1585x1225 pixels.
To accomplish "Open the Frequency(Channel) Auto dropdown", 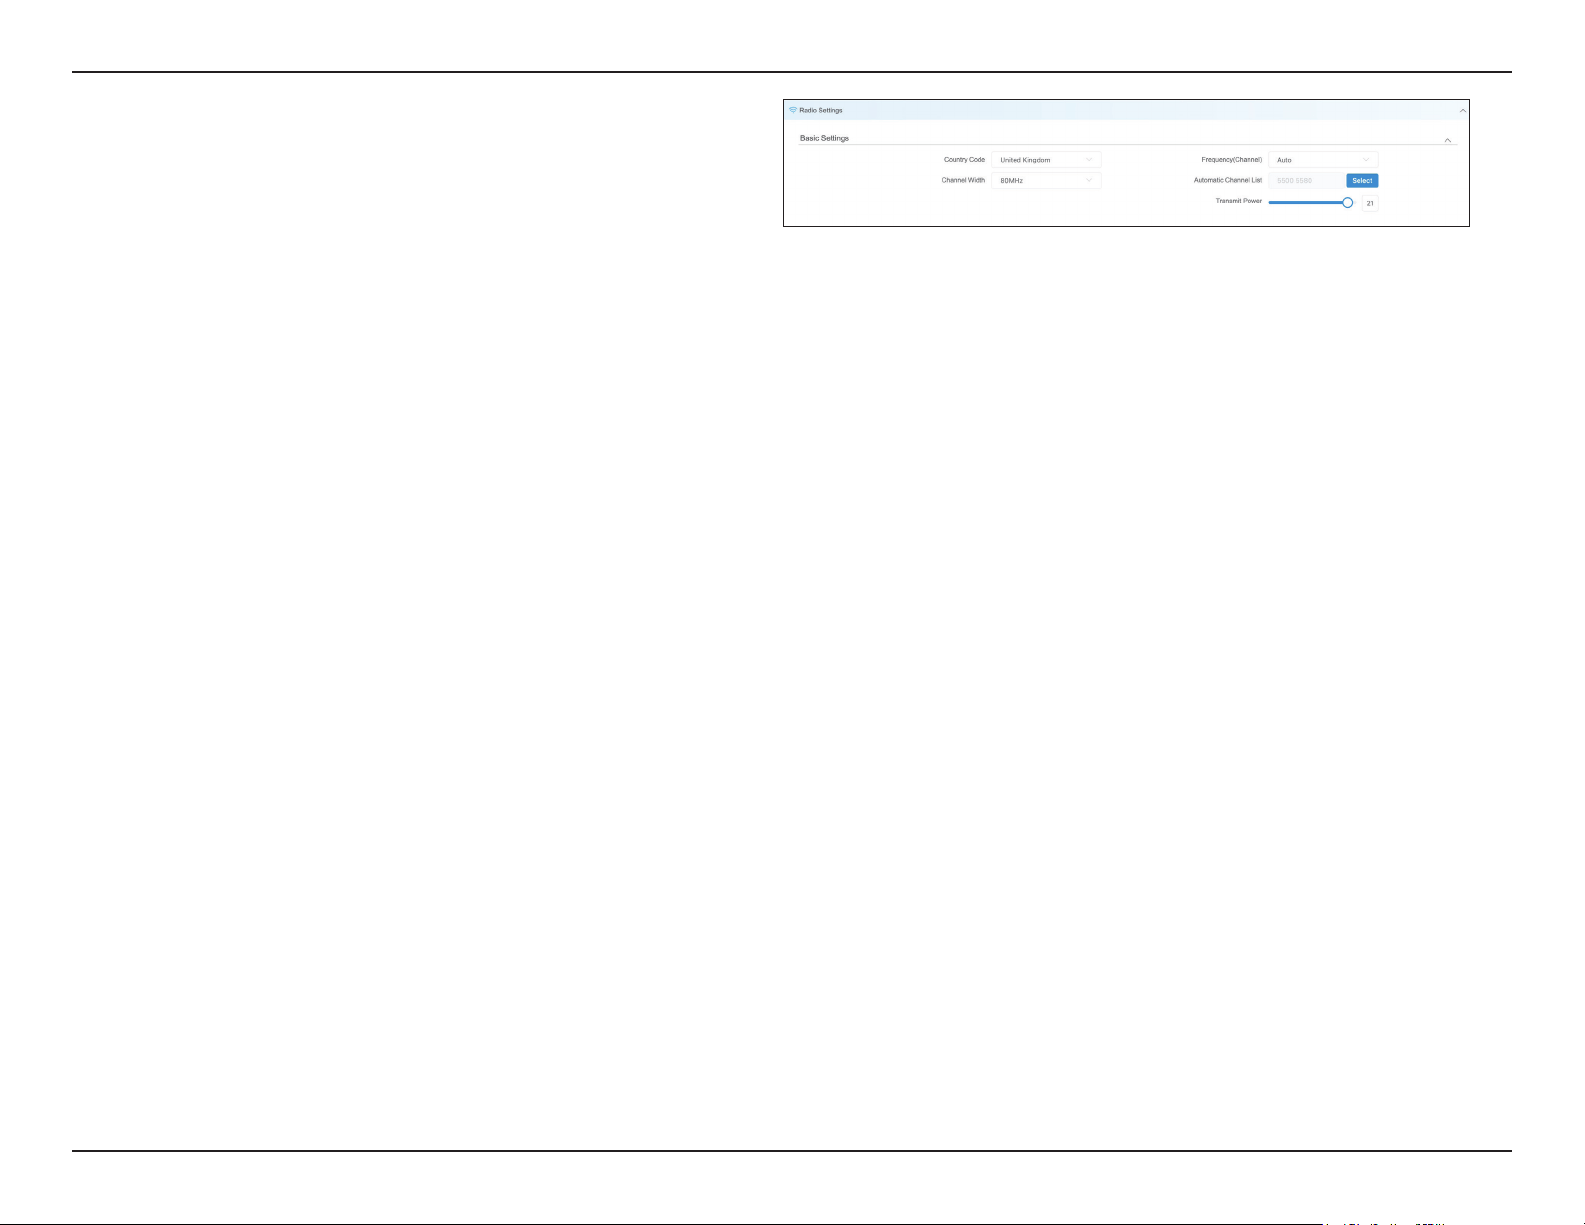I will (1323, 160).
